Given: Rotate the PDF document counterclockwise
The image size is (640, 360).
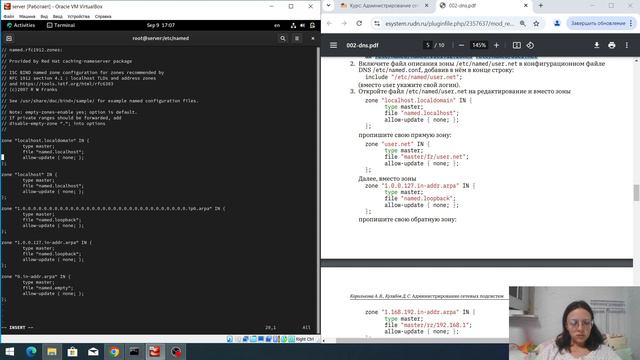Looking at the screenshot, I should click(x=530, y=45).
